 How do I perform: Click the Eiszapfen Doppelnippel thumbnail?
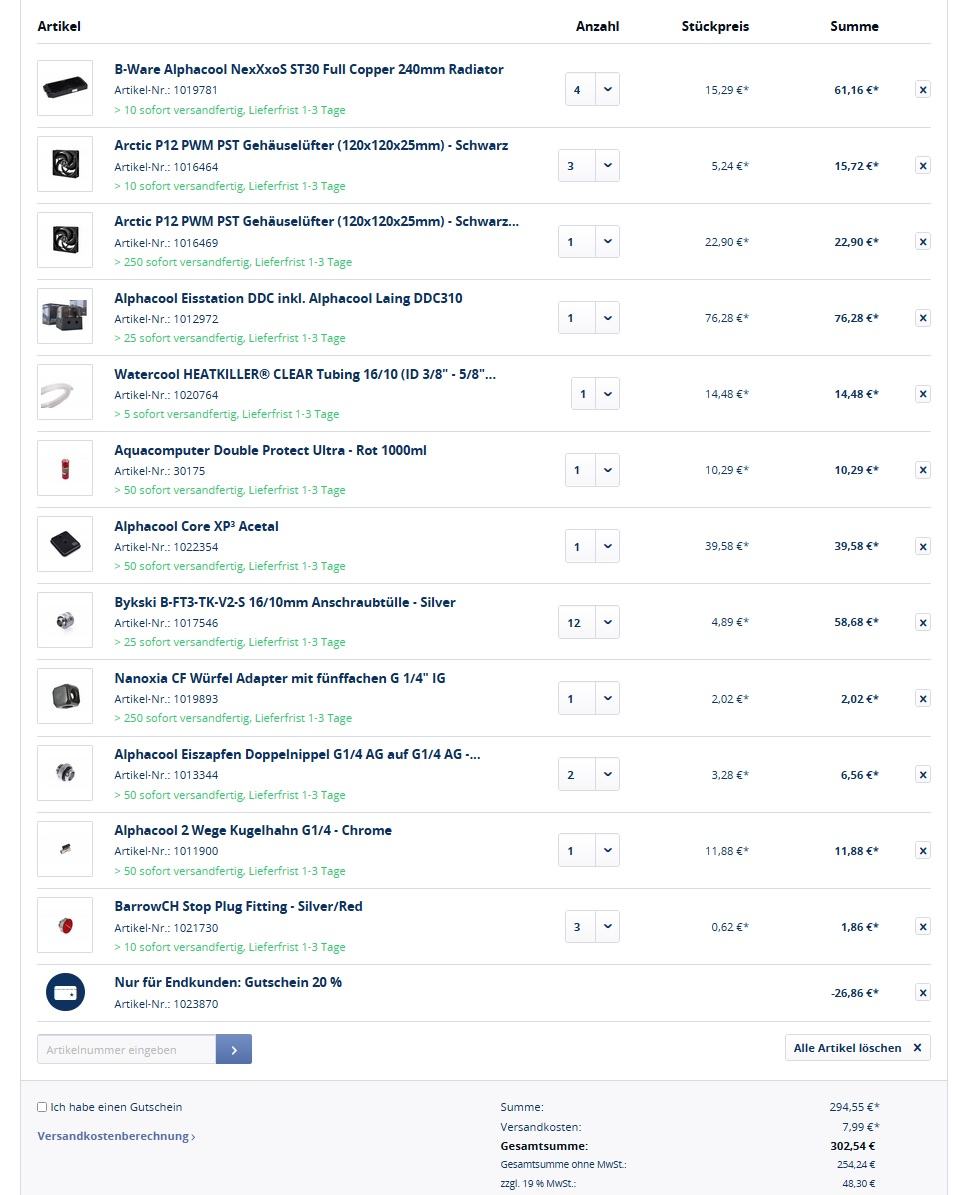tap(65, 773)
